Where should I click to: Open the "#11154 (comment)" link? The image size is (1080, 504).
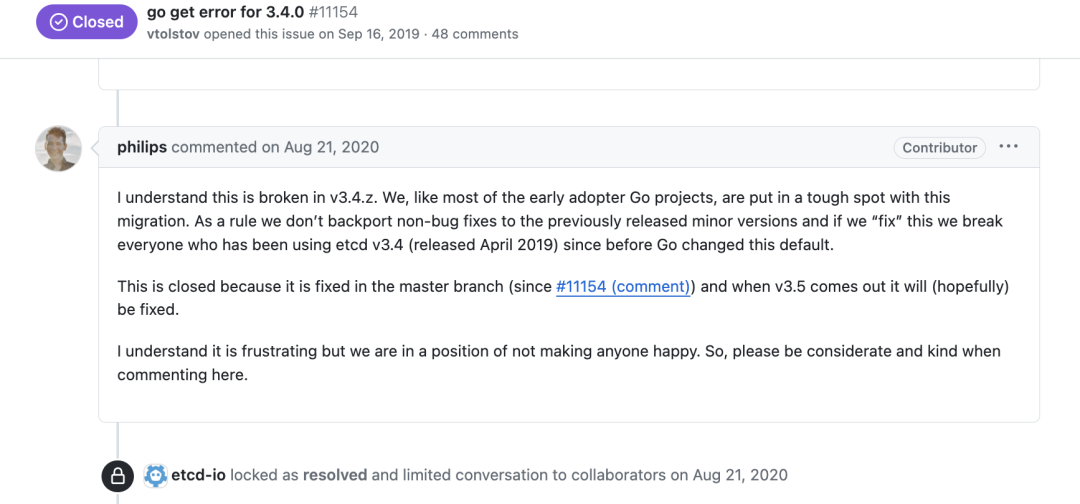pyautogui.click(x=623, y=286)
